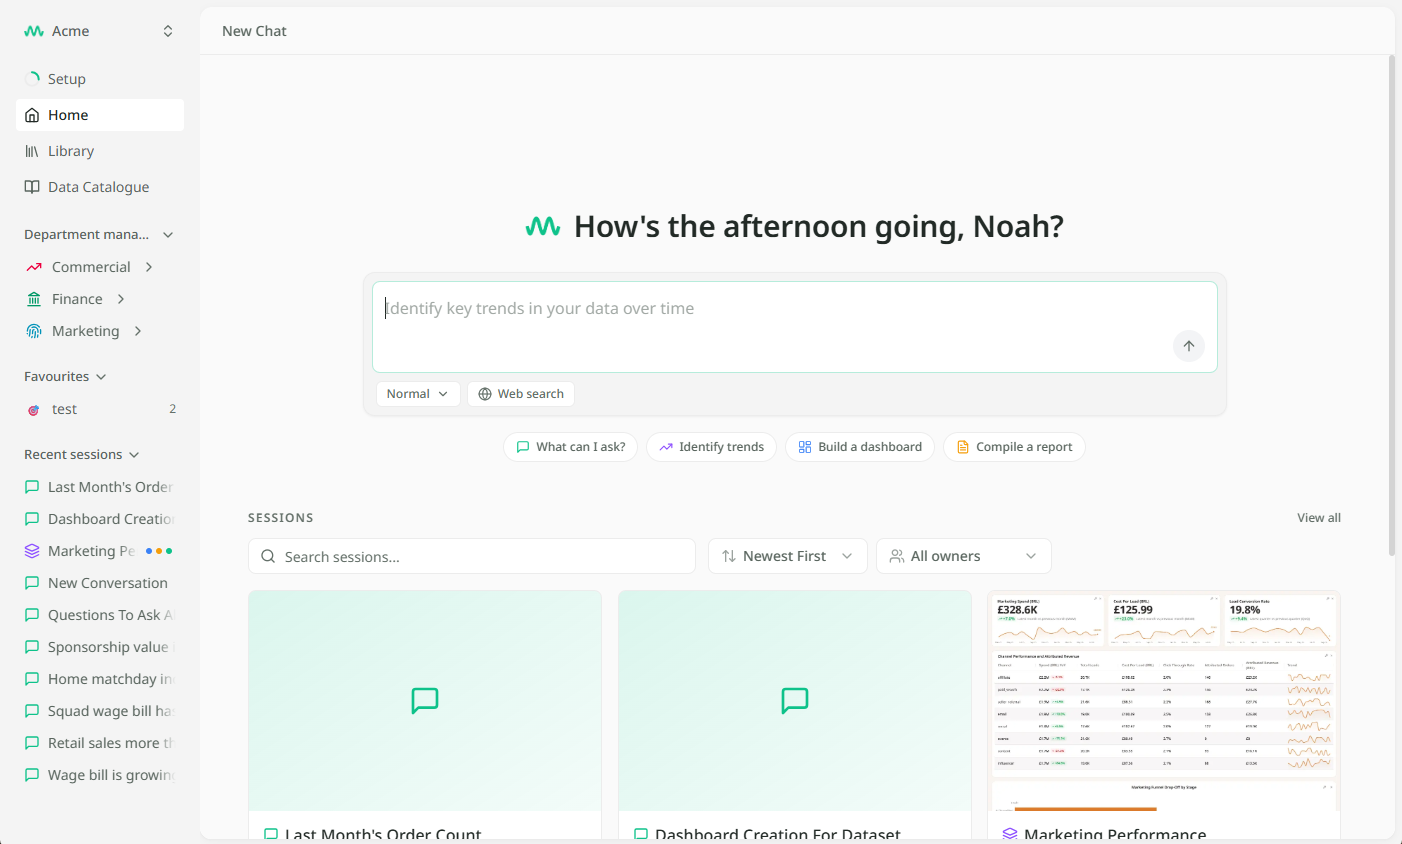The image size is (1402, 844).
Task: Toggle Web search for the chat
Action: [520, 394]
